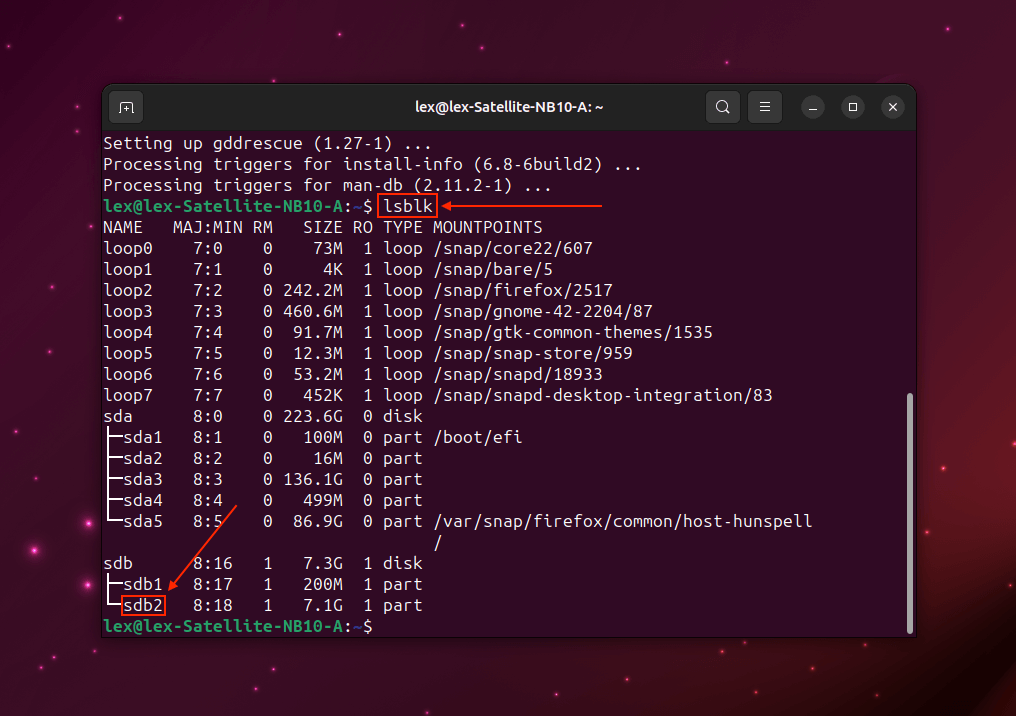
Task: Select the loop1 device name
Action: coord(128,270)
